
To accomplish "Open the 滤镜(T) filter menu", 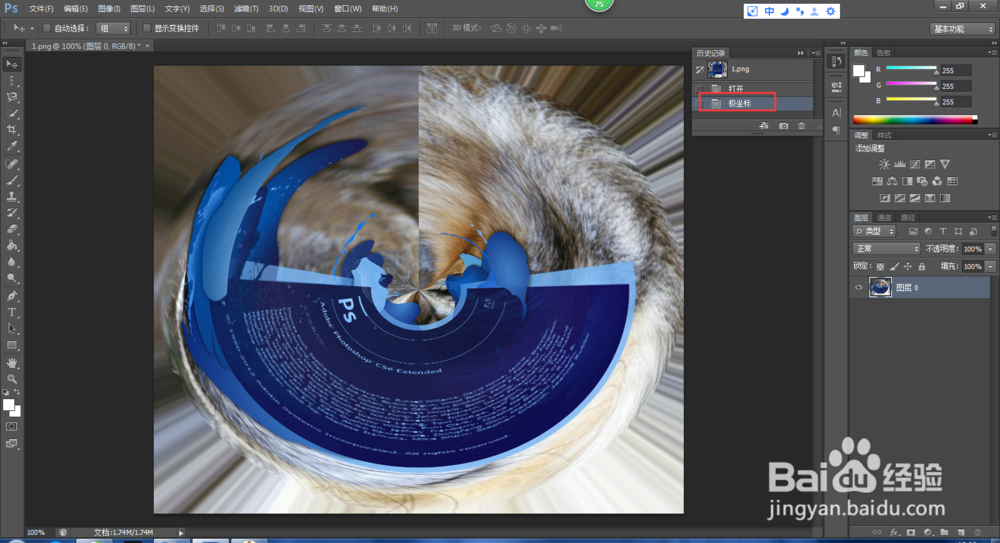I will pyautogui.click(x=246, y=8).
